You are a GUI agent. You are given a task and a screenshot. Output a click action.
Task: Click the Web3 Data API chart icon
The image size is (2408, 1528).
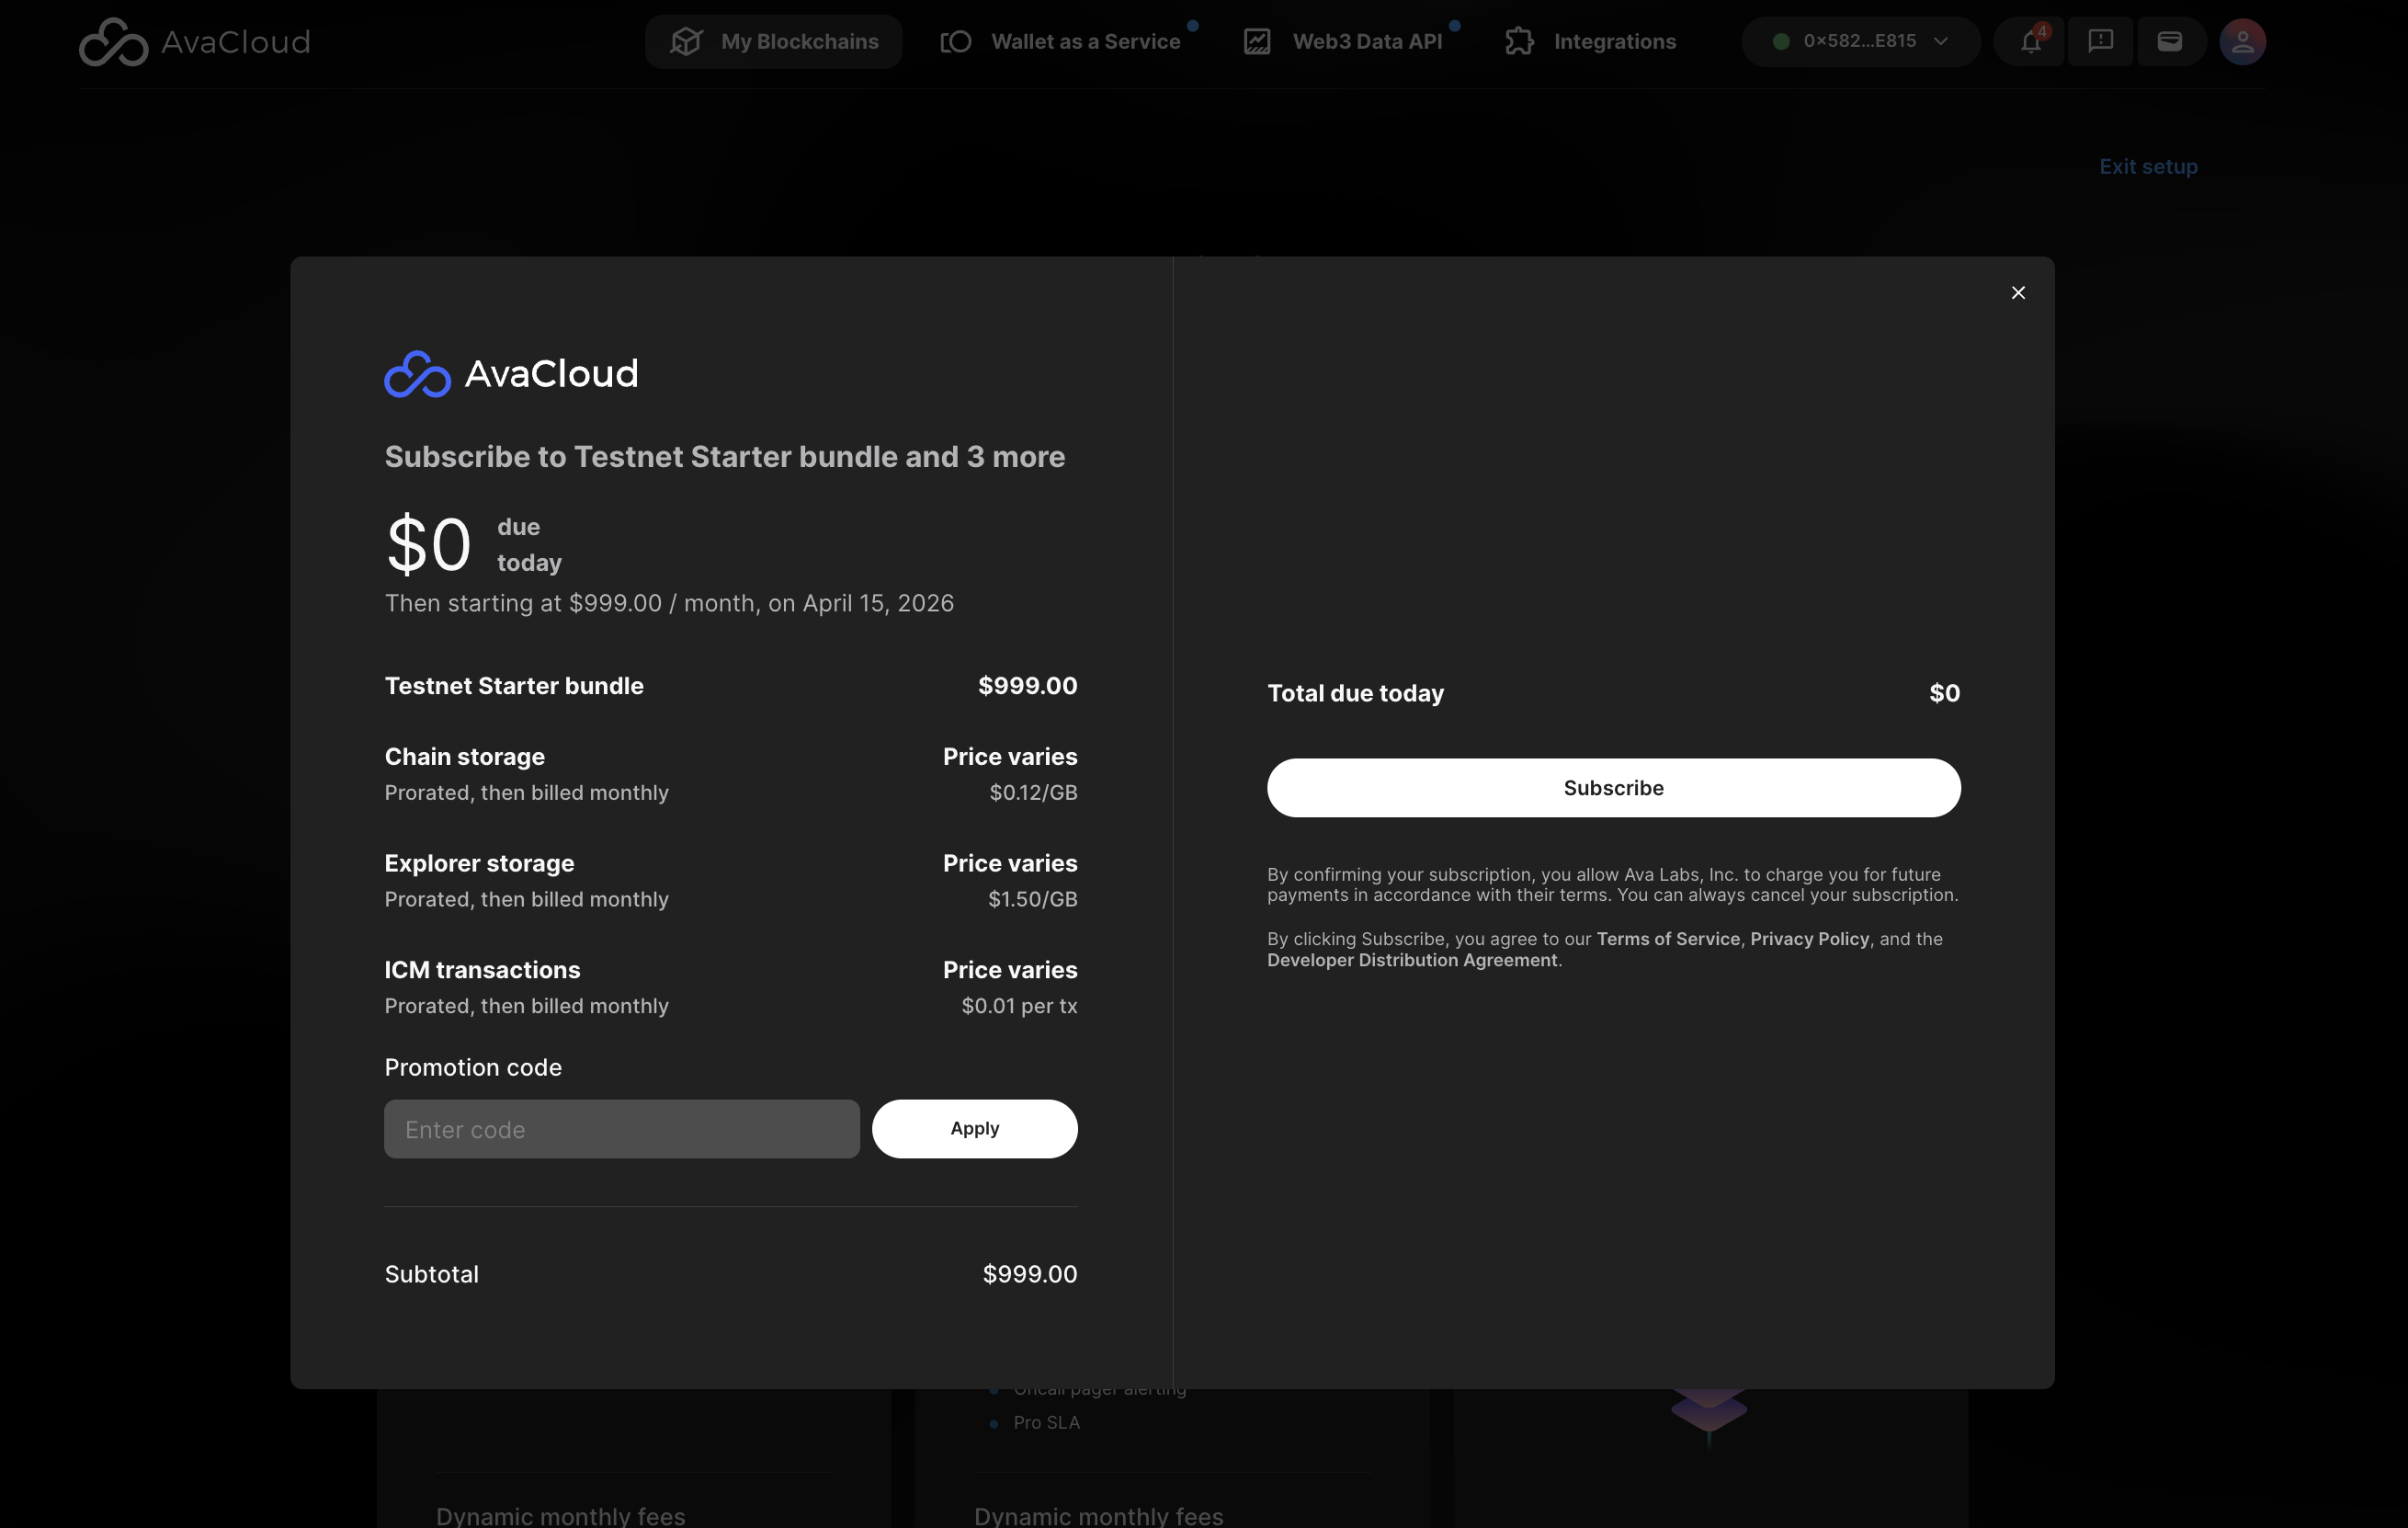click(1257, 42)
